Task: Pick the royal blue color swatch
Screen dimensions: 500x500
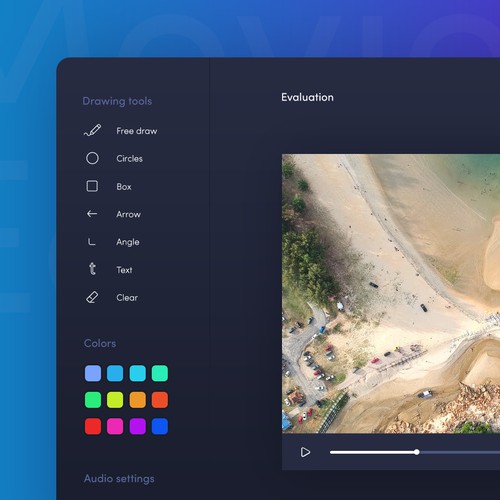Action: click(160, 426)
